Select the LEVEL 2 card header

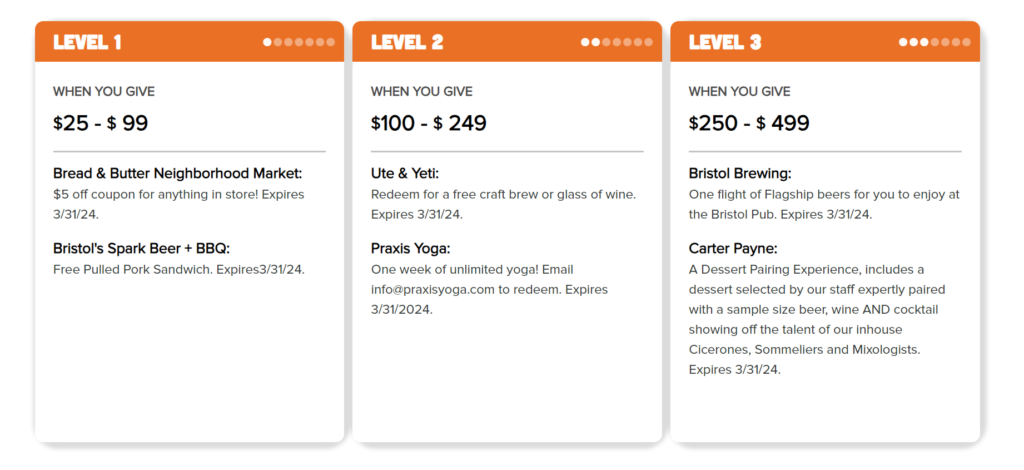(x=507, y=42)
